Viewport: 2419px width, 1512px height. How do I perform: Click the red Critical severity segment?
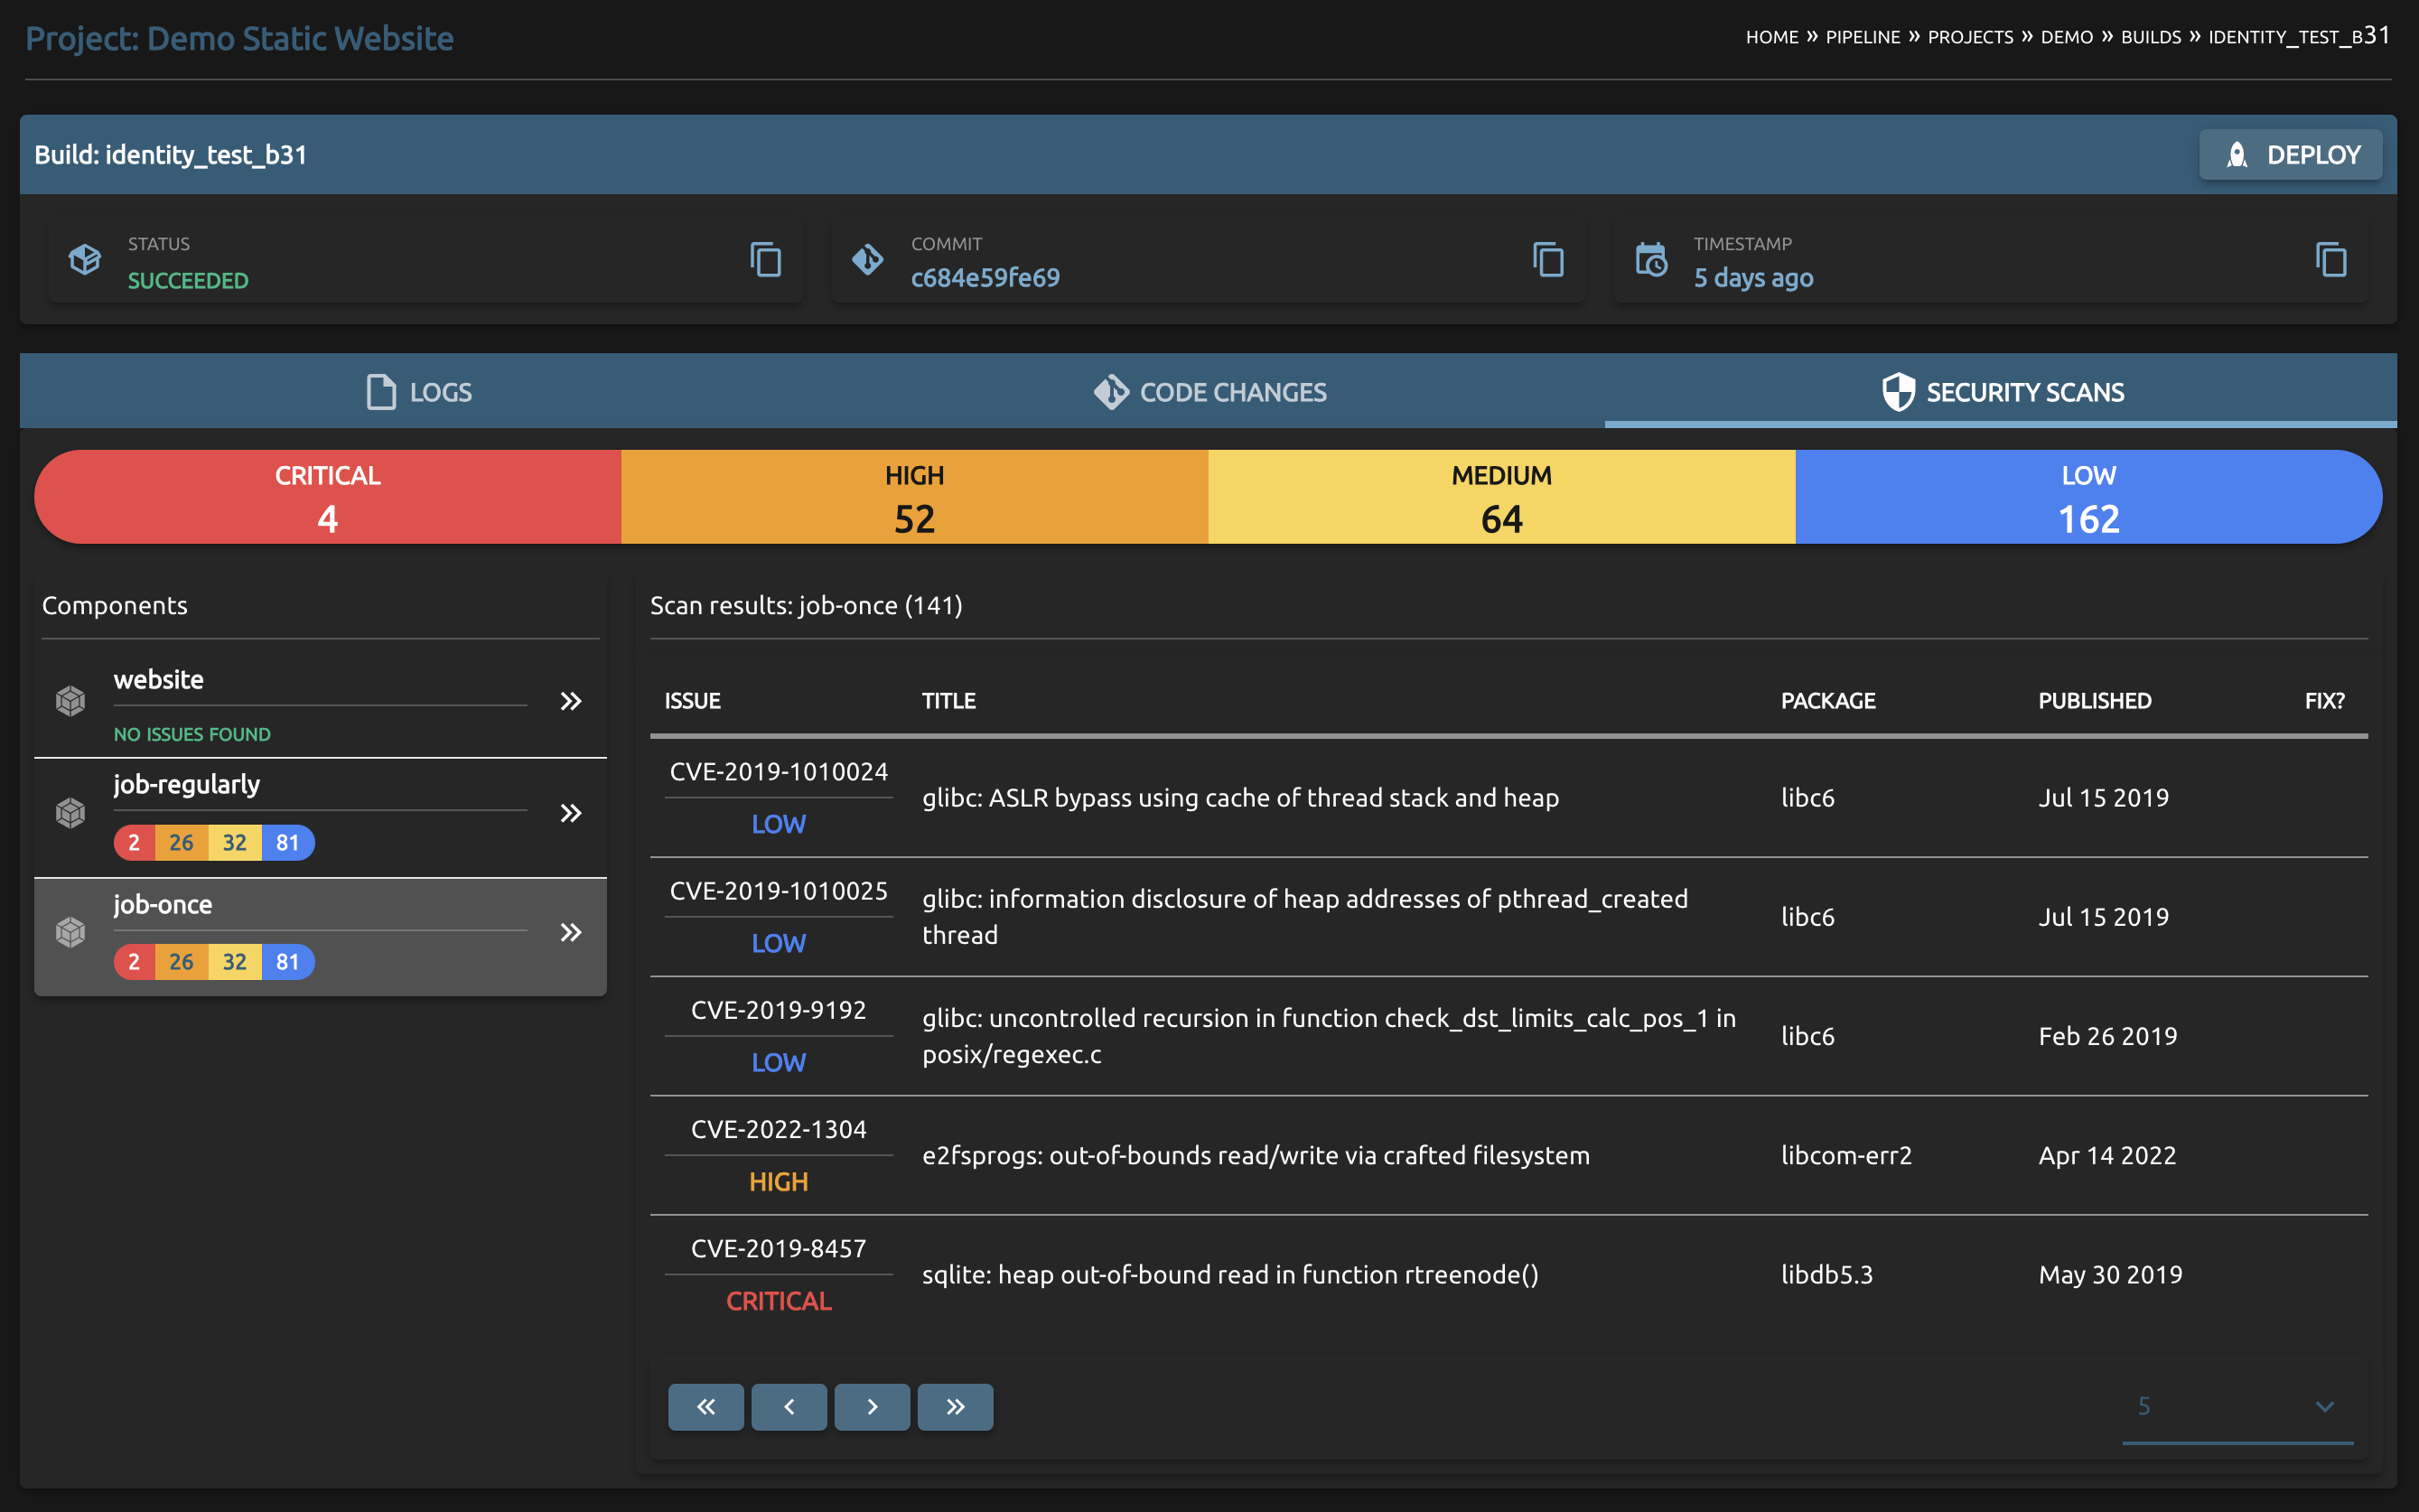click(328, 497)
